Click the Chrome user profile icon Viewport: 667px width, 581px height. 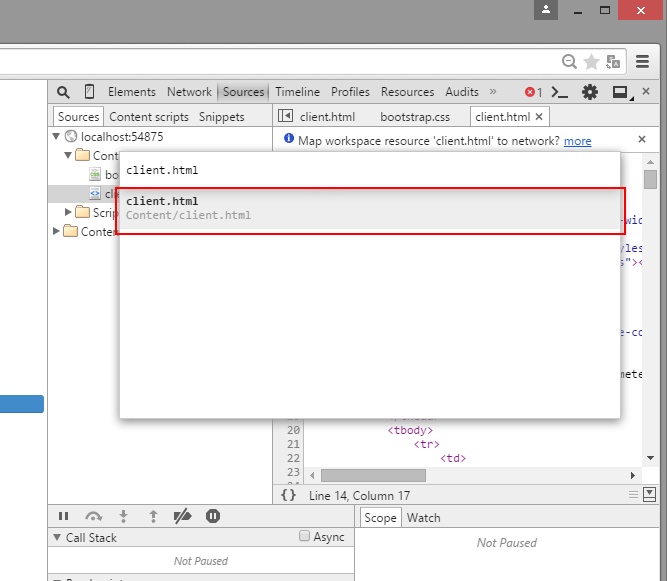coord(546,9)
